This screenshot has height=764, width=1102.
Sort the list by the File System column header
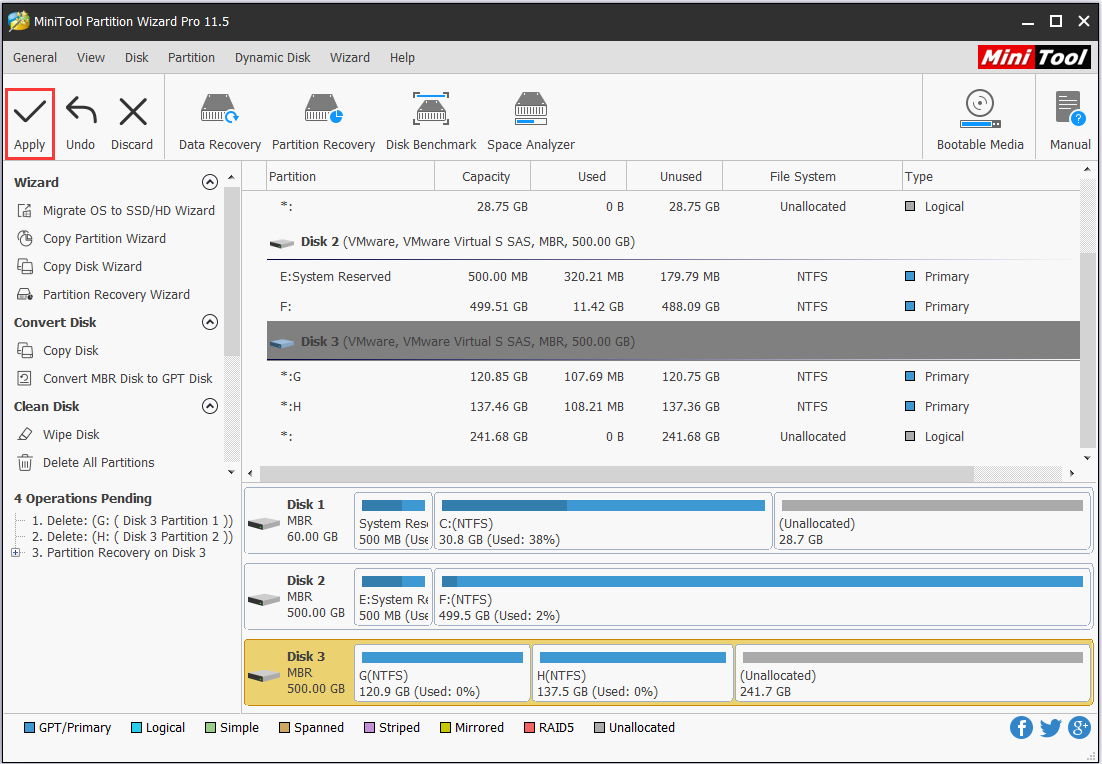pos(812,176)
